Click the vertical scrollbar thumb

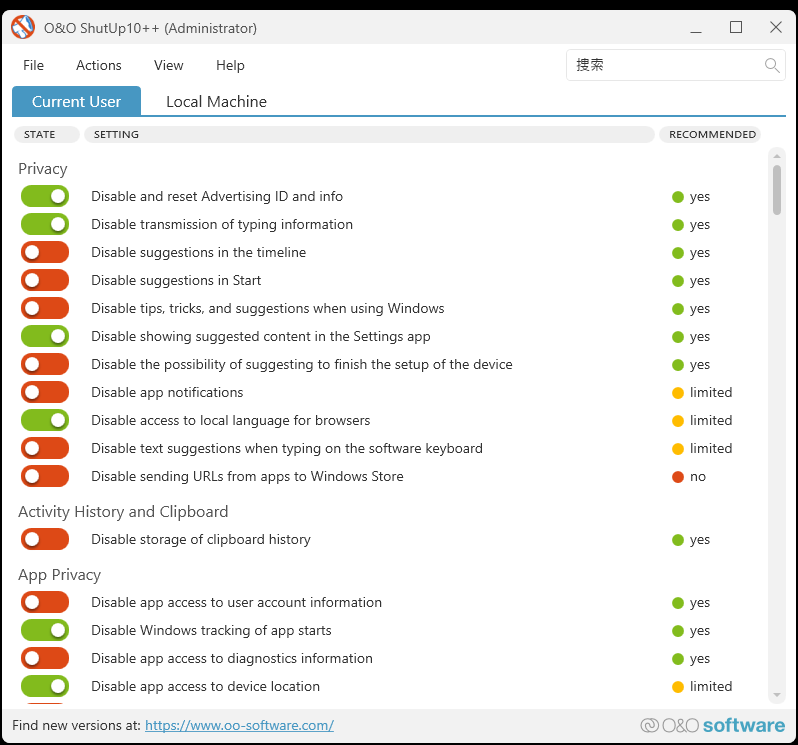[777, 190]
